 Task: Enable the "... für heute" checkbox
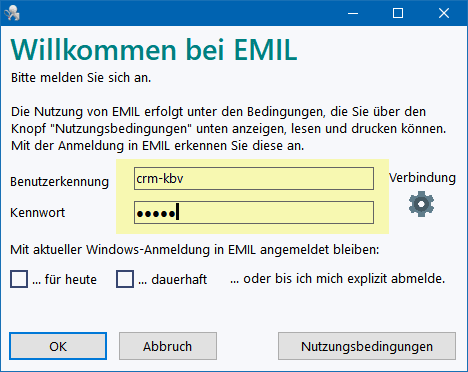coord(19,279)
